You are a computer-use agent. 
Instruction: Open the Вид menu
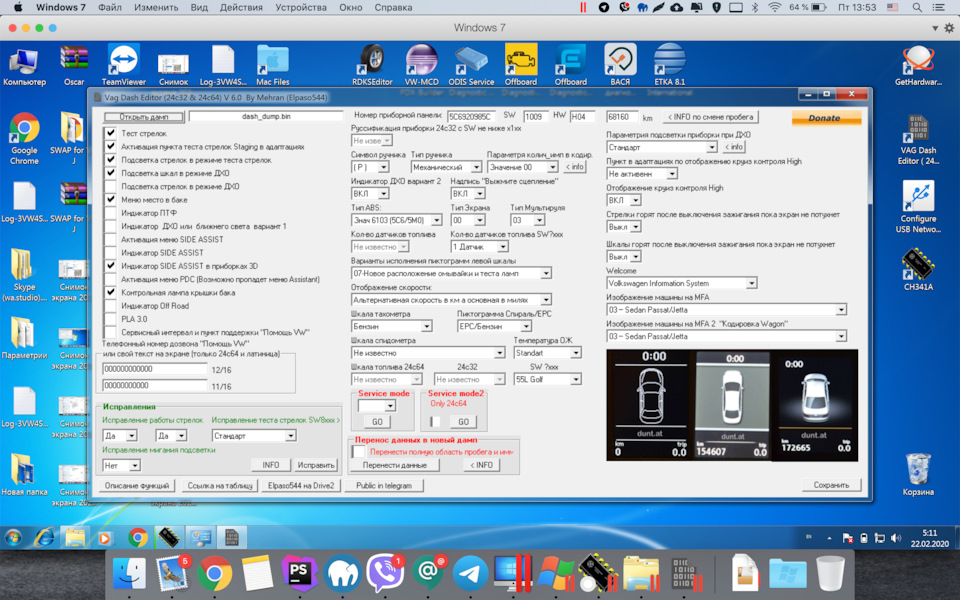(x=199, y=7)
